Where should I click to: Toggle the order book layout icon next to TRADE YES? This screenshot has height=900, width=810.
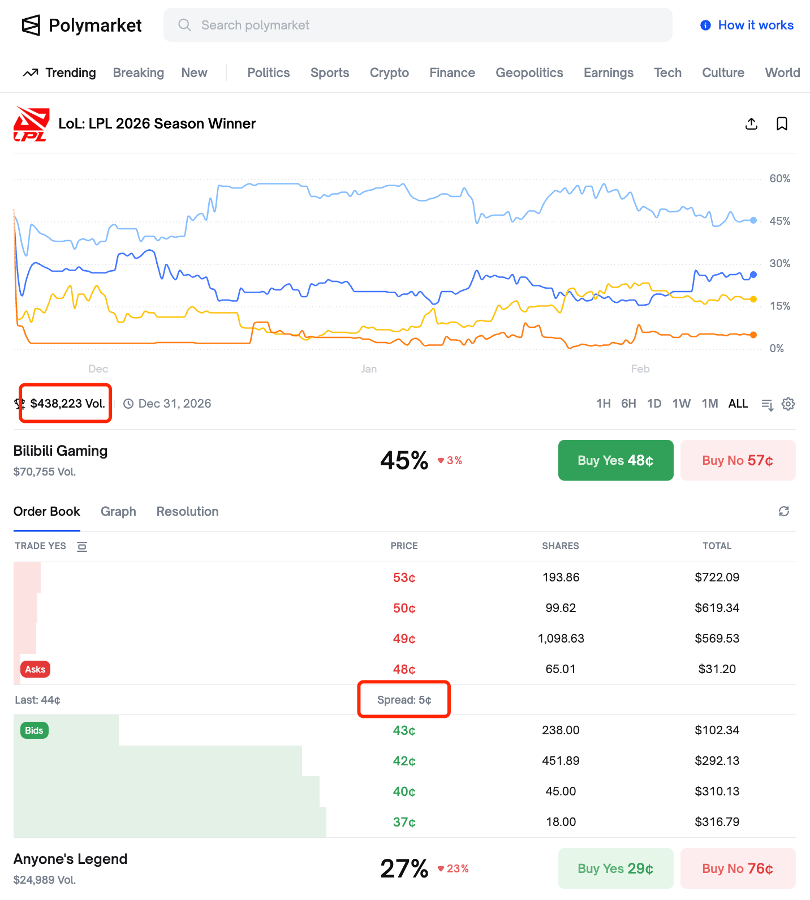point(81,546)
